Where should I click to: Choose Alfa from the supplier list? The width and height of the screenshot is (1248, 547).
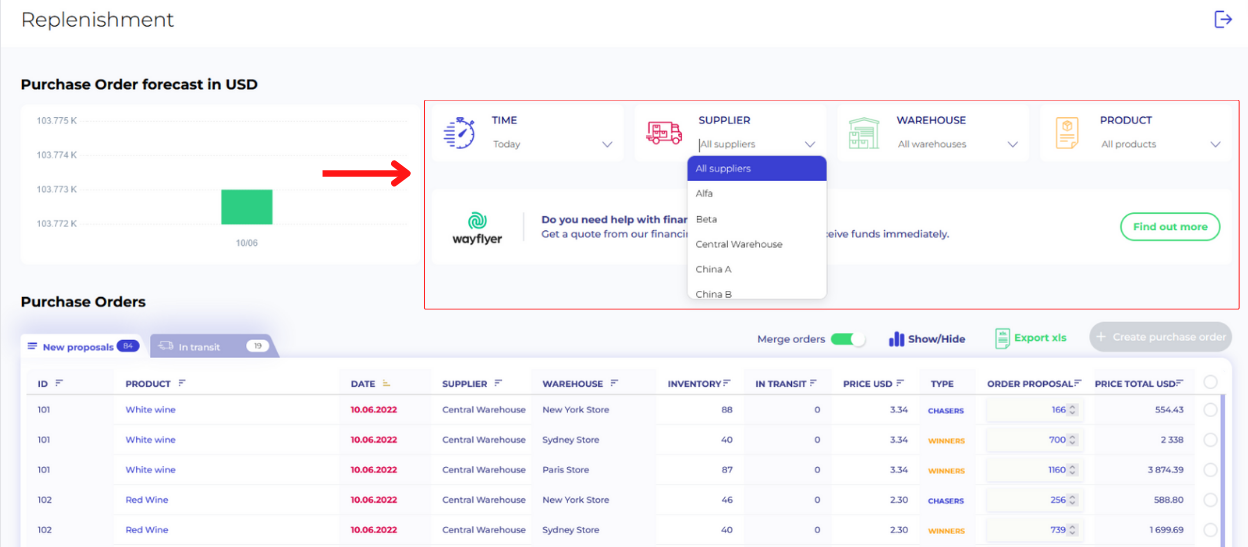(705, 194)
